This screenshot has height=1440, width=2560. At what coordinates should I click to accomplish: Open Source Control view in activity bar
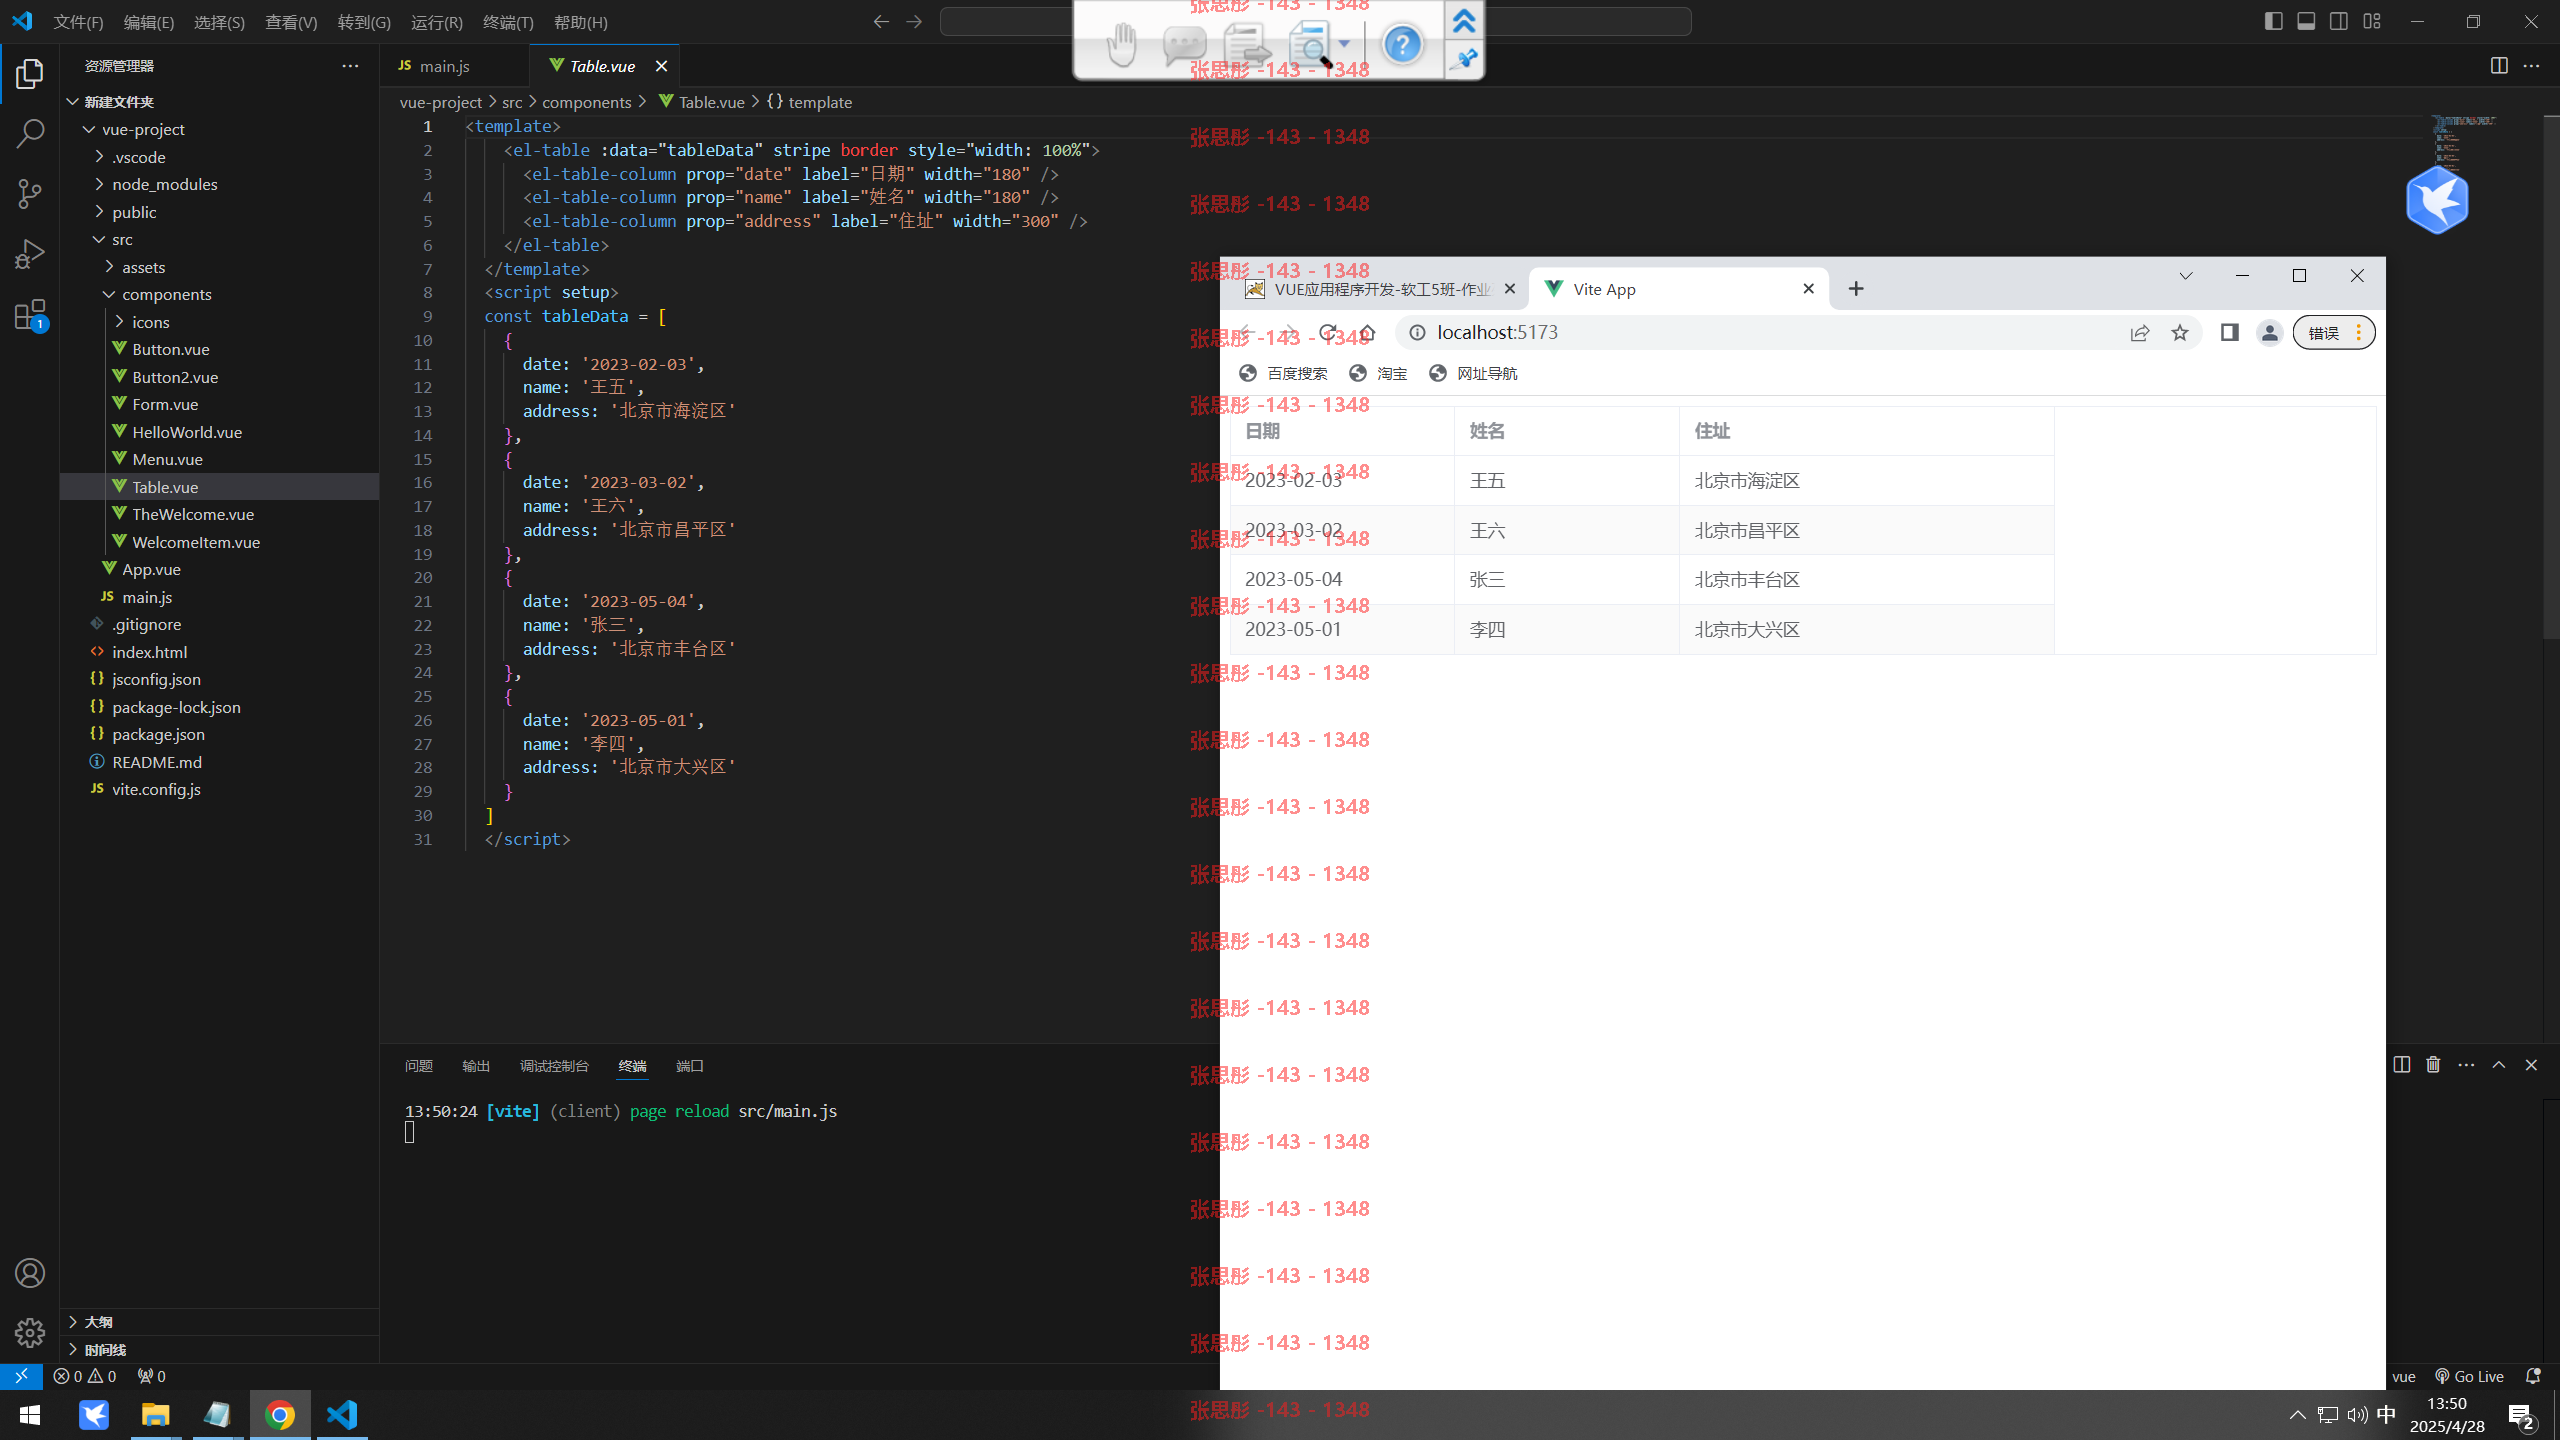(30, 194)
